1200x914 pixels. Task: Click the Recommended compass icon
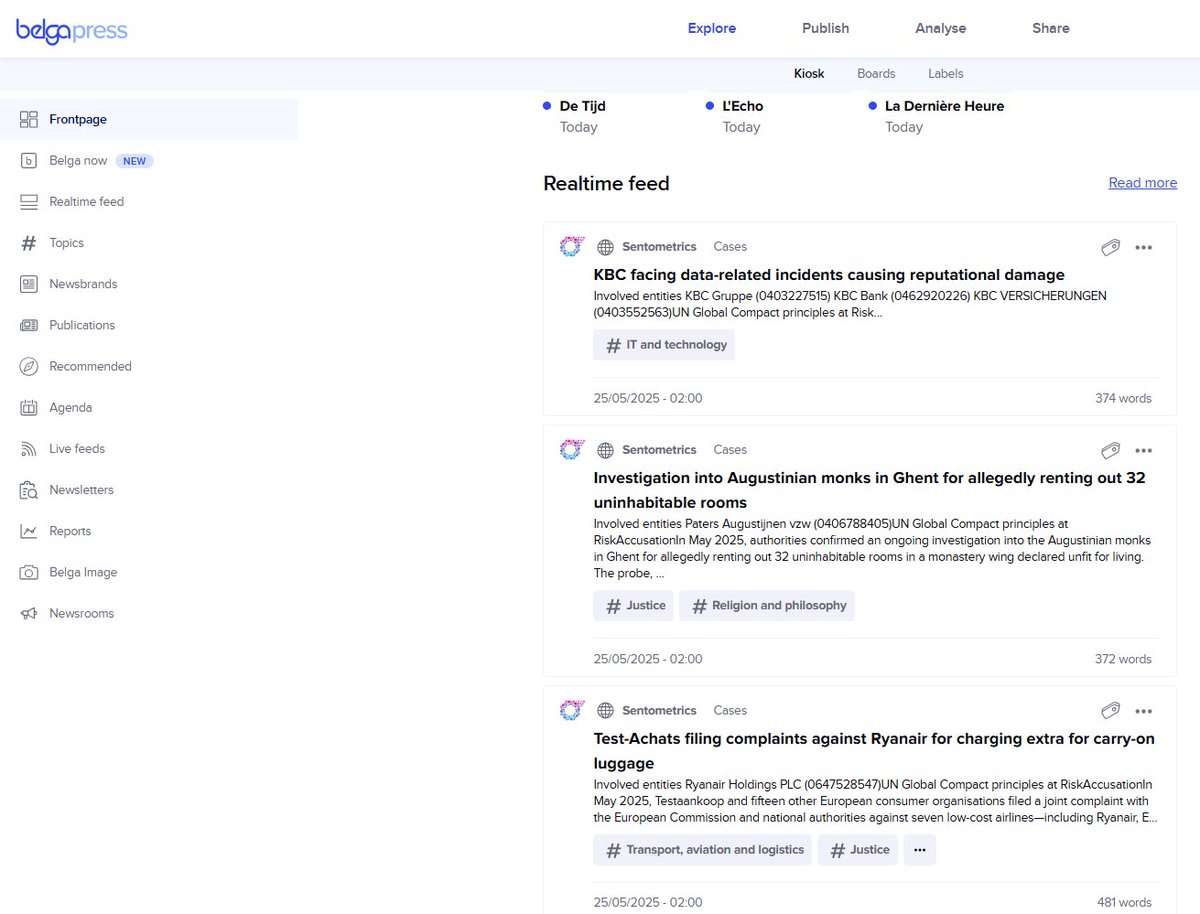29,366
